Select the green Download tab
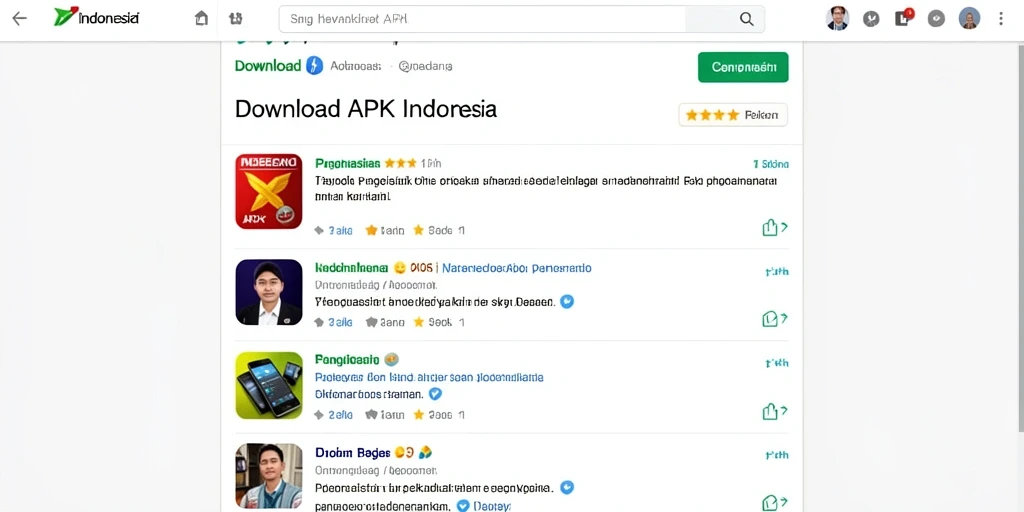1024x512 pixels. [x=268, y=65]
